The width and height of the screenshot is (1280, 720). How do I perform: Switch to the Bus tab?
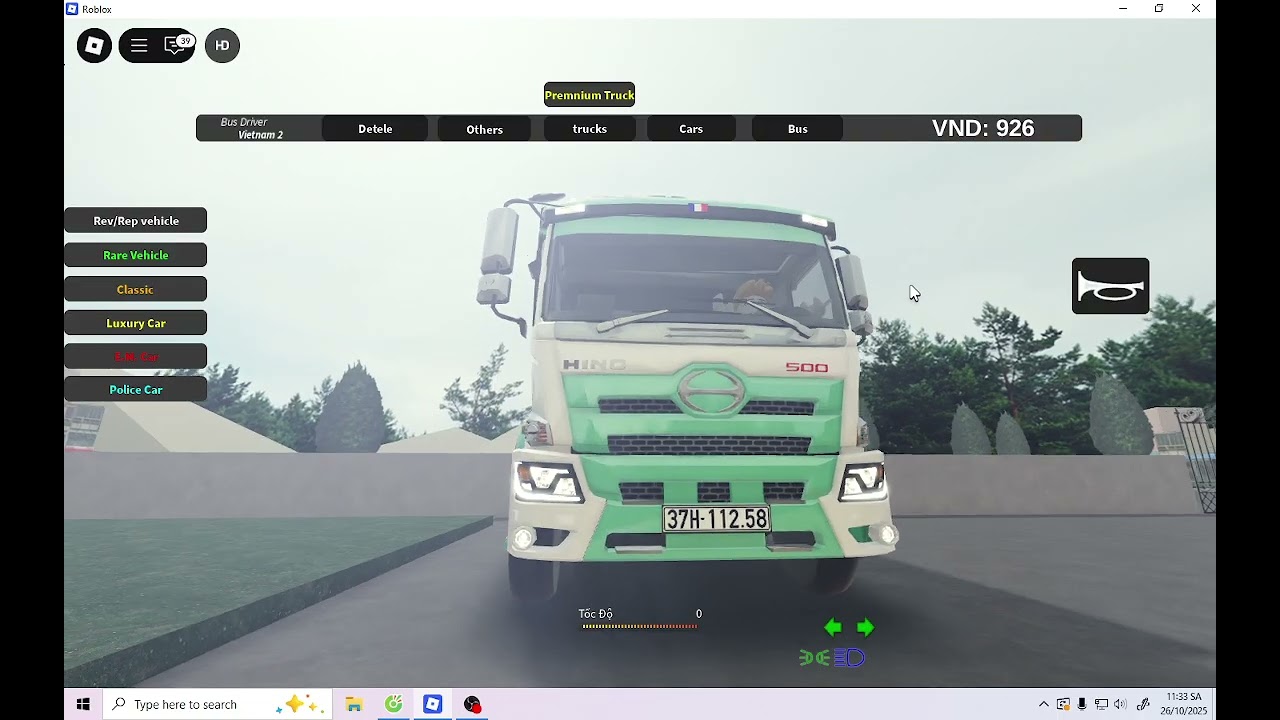point(797,129)
